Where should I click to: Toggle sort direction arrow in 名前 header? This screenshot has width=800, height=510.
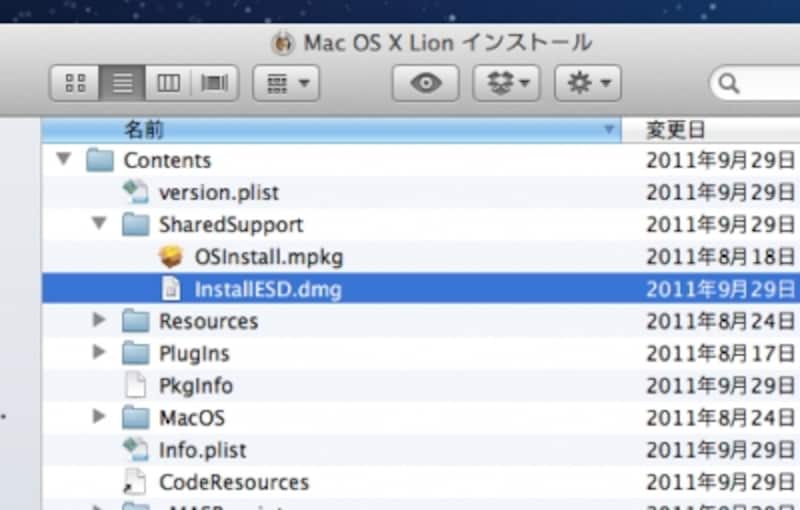click(x=608, y=130)
